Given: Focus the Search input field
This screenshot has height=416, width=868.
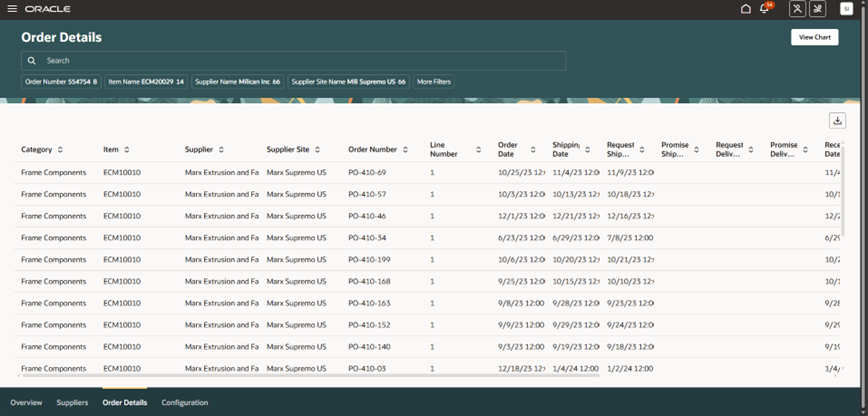Looking at the screenshot, I should pyautogui.click(x=293, y=61).
